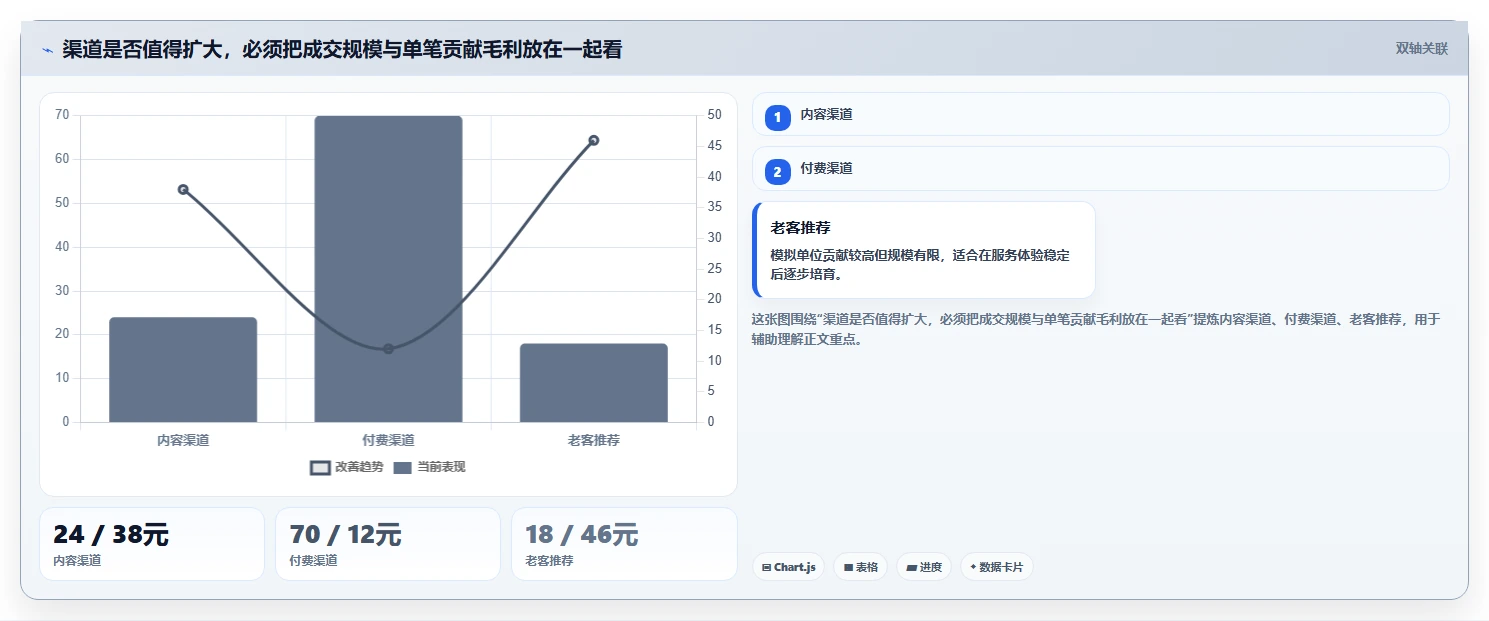The image size is (1489, 621).
Task: Click the Chart.js tag
Action: click(788, 567)
